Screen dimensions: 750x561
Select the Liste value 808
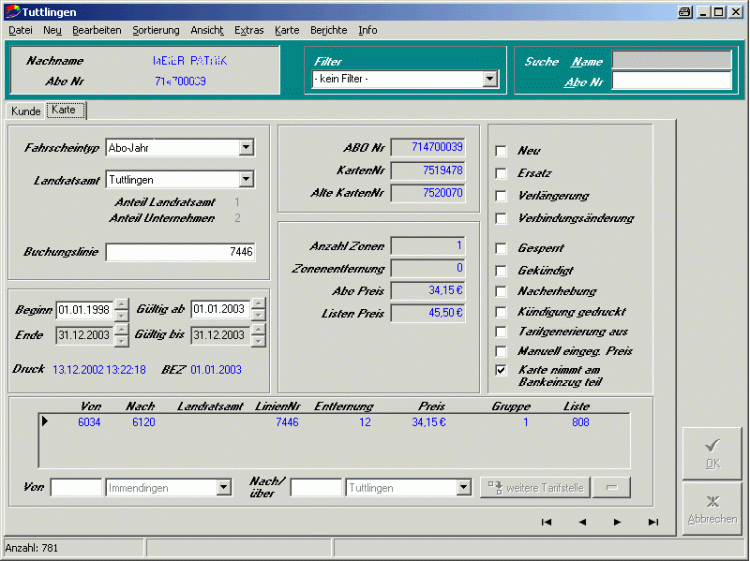tap(581, 422)
